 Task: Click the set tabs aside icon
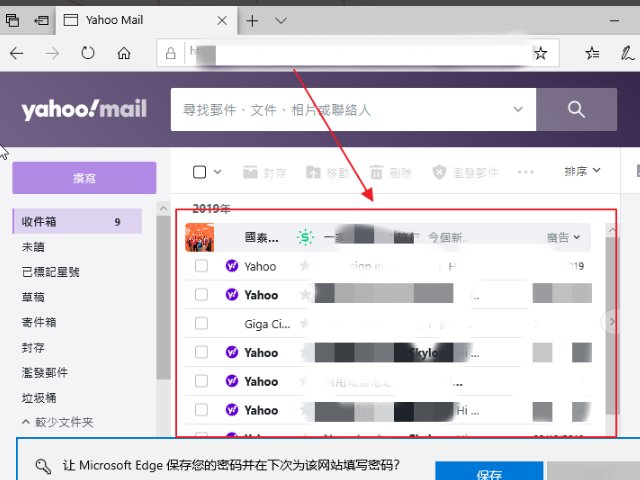41,20
